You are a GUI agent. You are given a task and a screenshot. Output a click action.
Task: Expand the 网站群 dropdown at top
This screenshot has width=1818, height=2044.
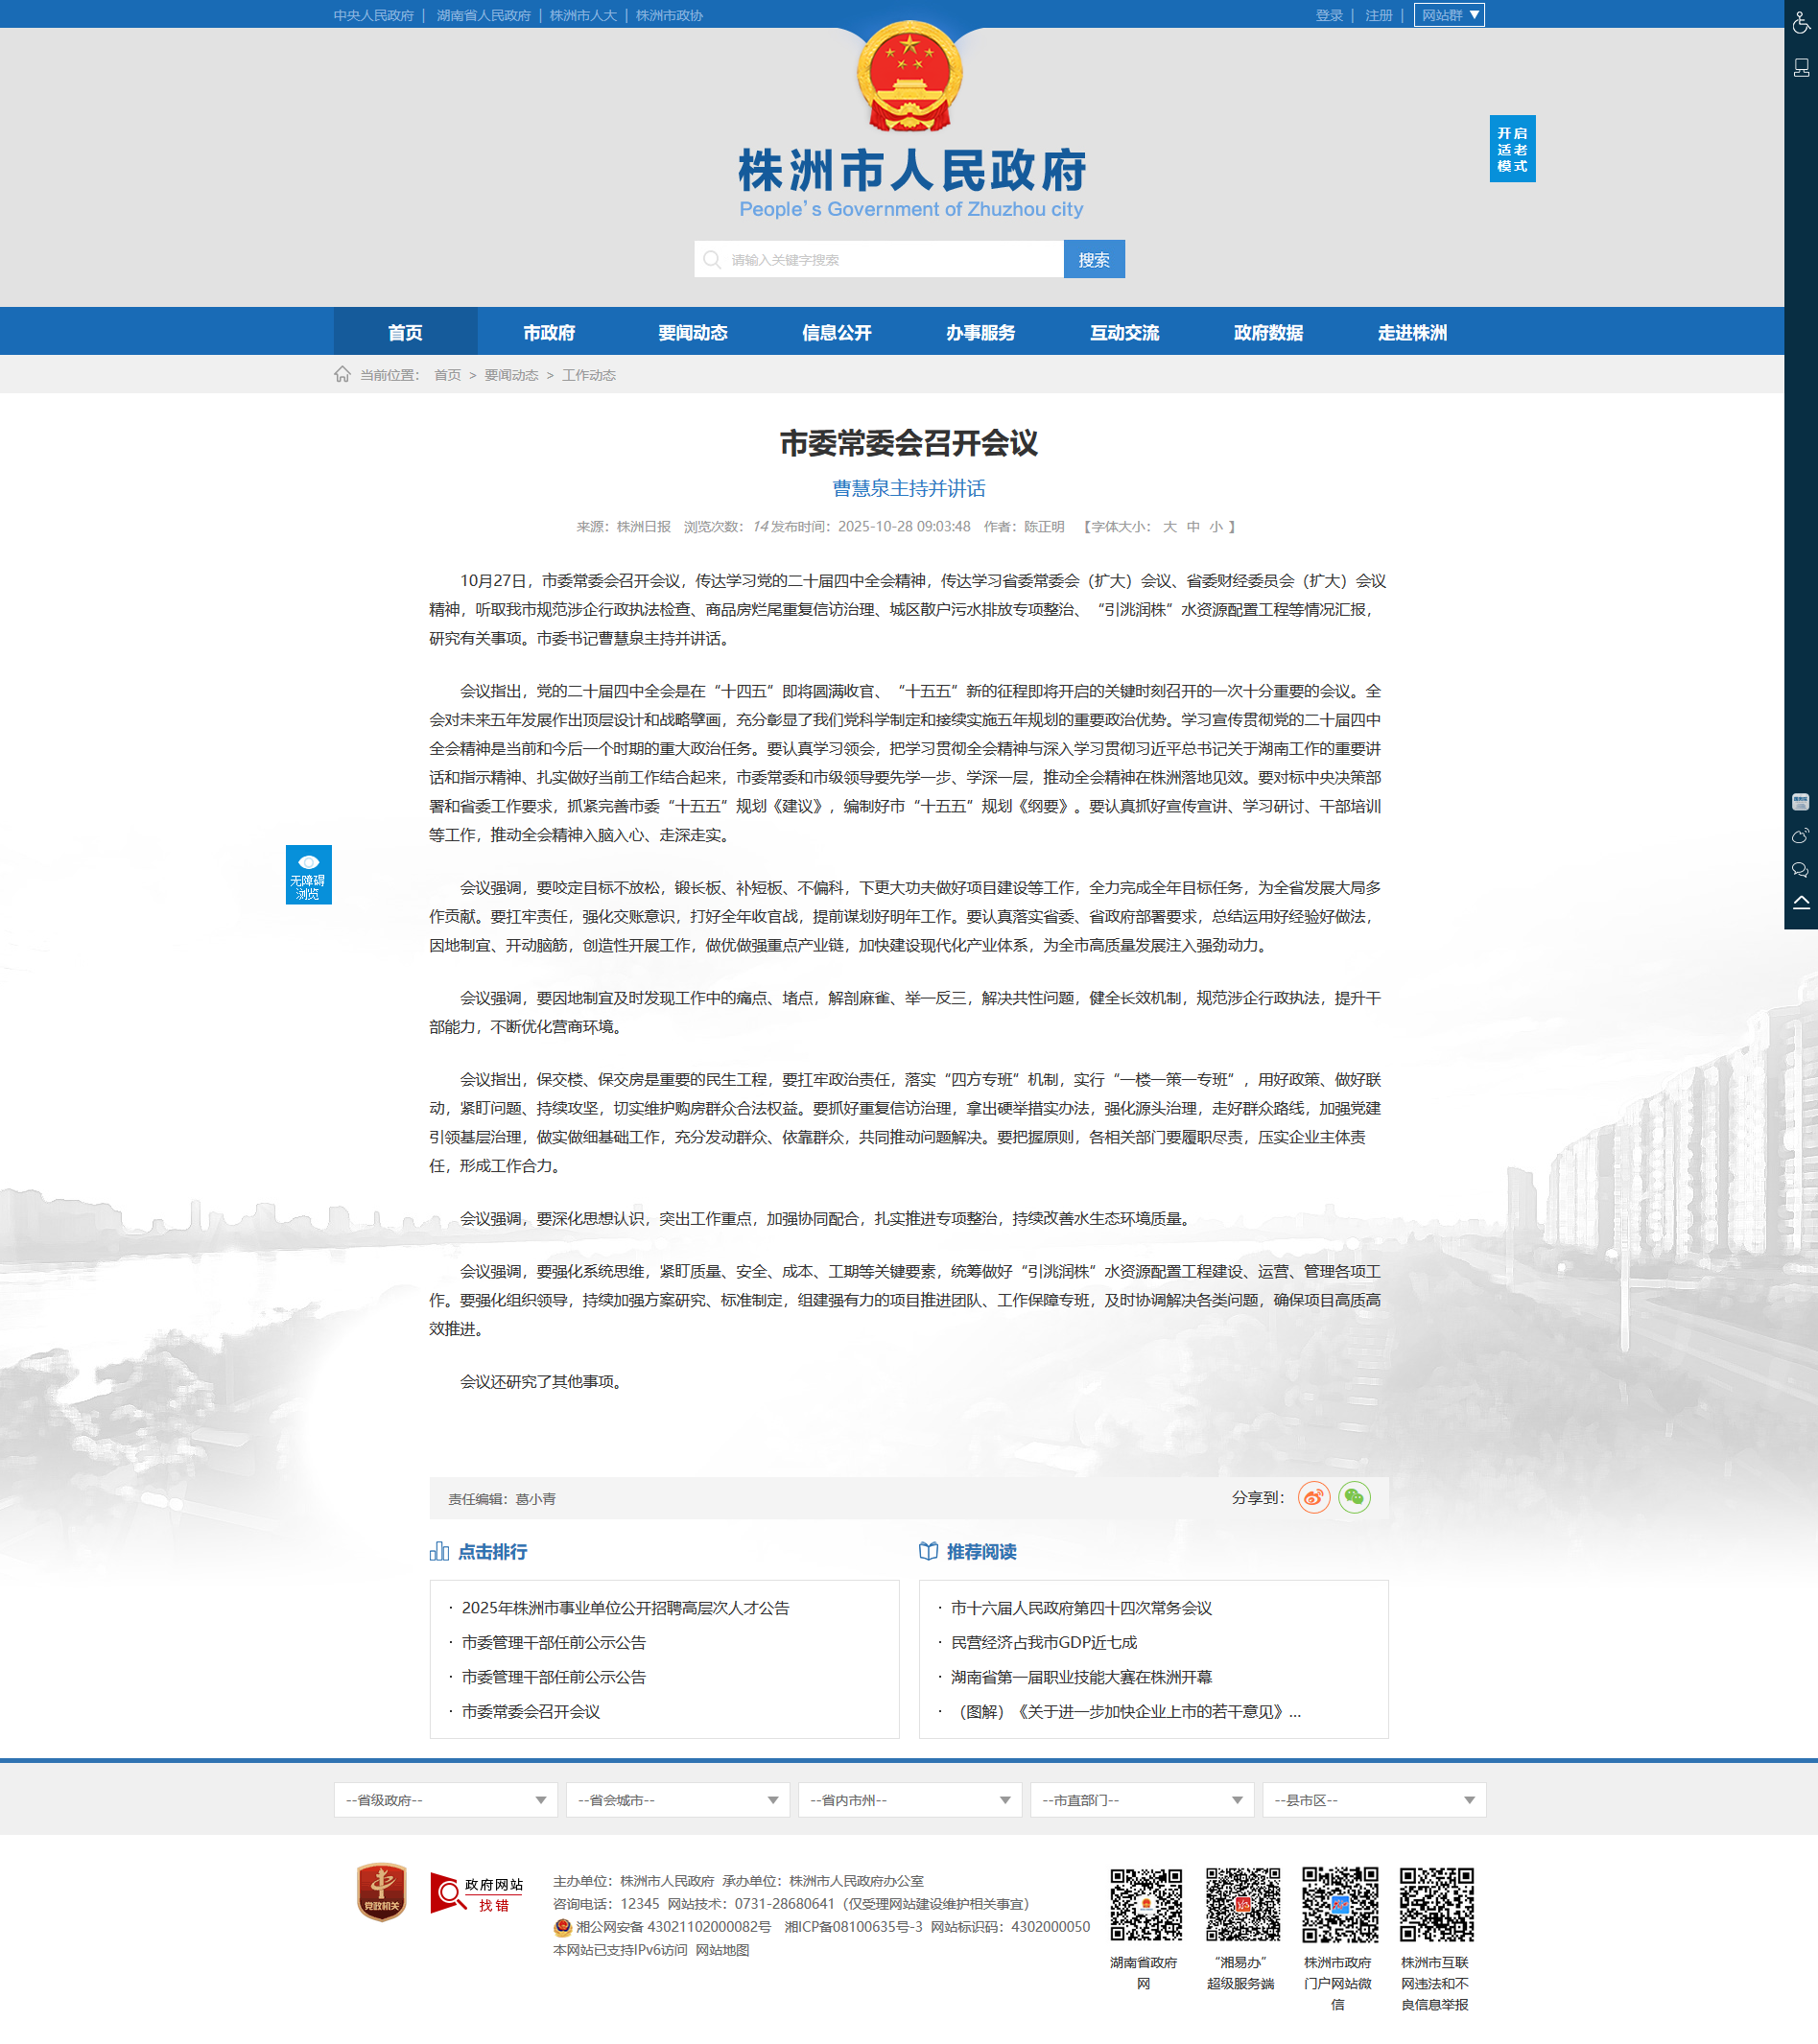1448,15
